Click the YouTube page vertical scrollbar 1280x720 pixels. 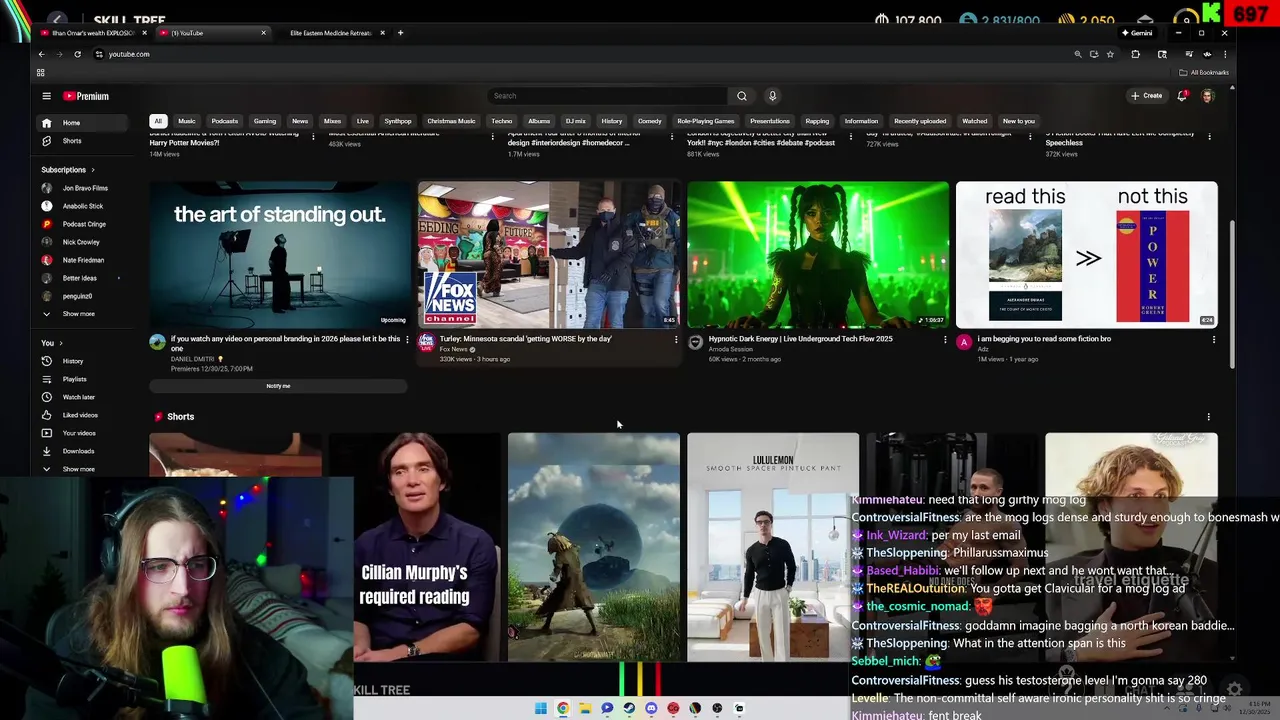click(1232, 296)
